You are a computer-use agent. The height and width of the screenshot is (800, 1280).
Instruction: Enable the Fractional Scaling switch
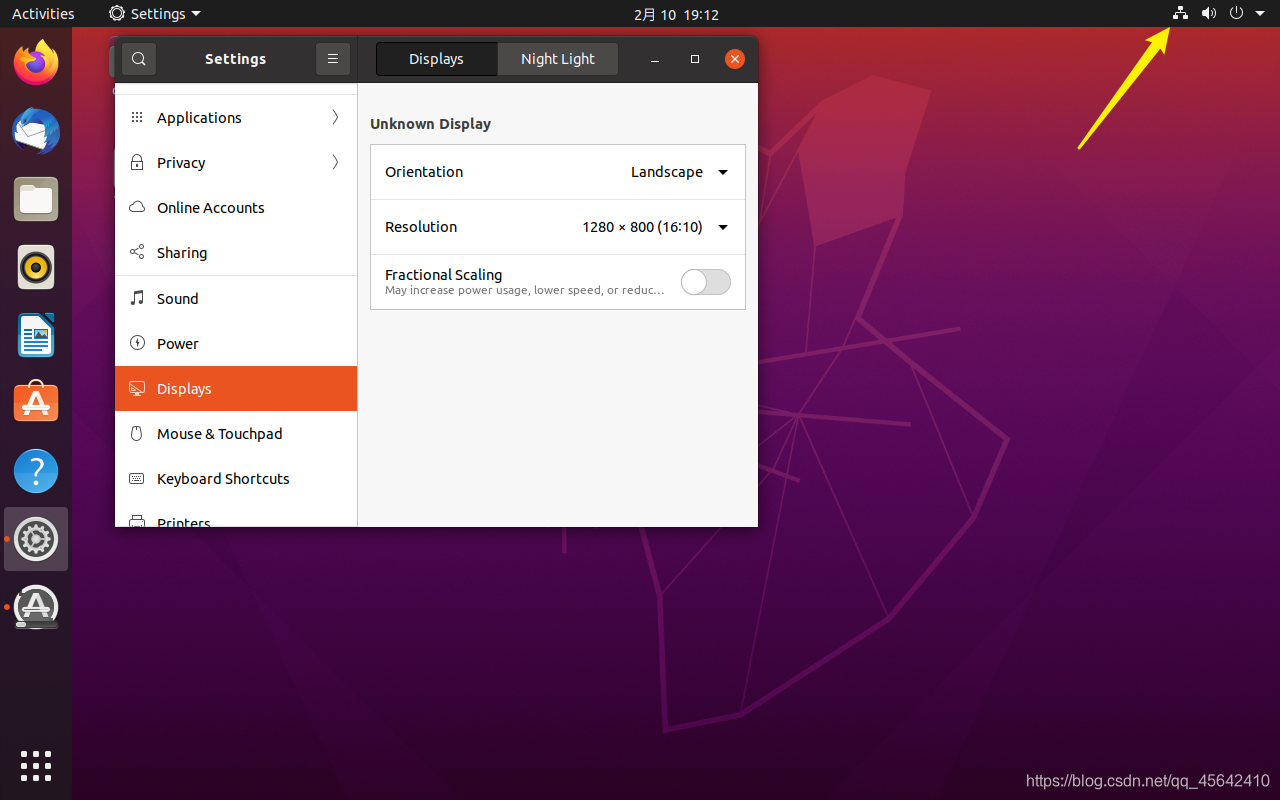click(705, 282)
